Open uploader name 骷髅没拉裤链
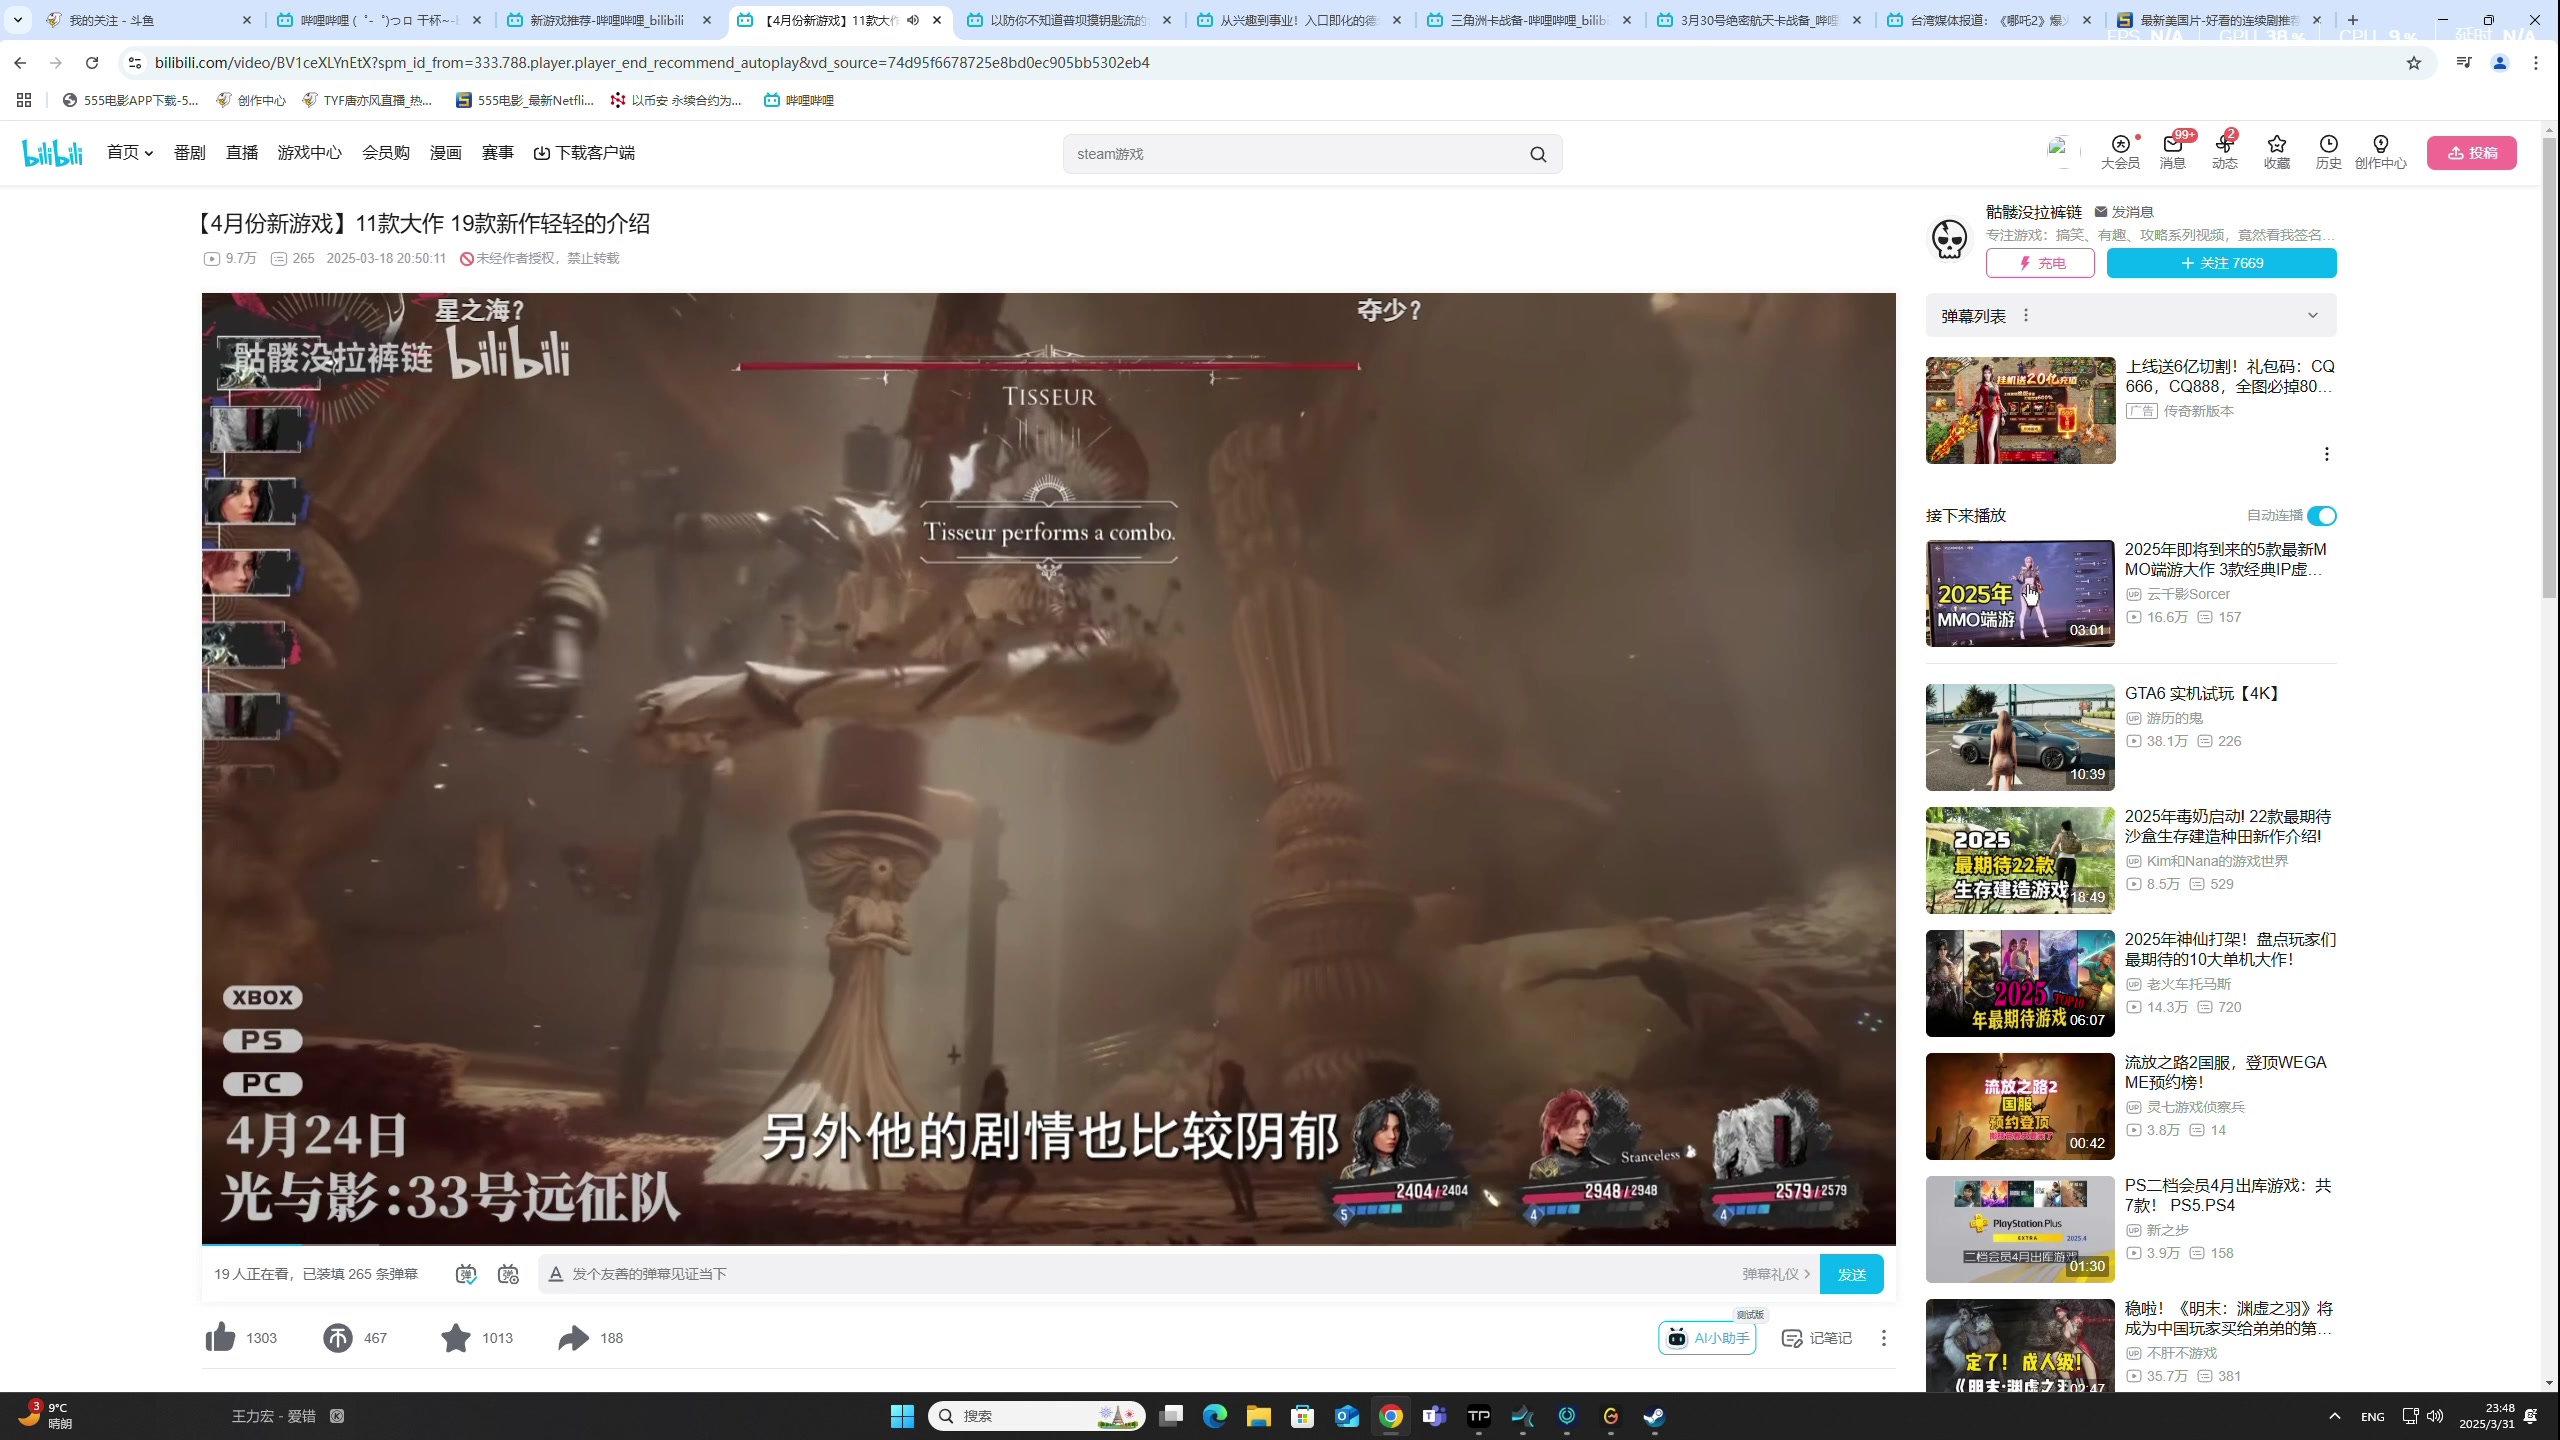Screen dimensions: 2560x1440 (x=2034, y=212)
